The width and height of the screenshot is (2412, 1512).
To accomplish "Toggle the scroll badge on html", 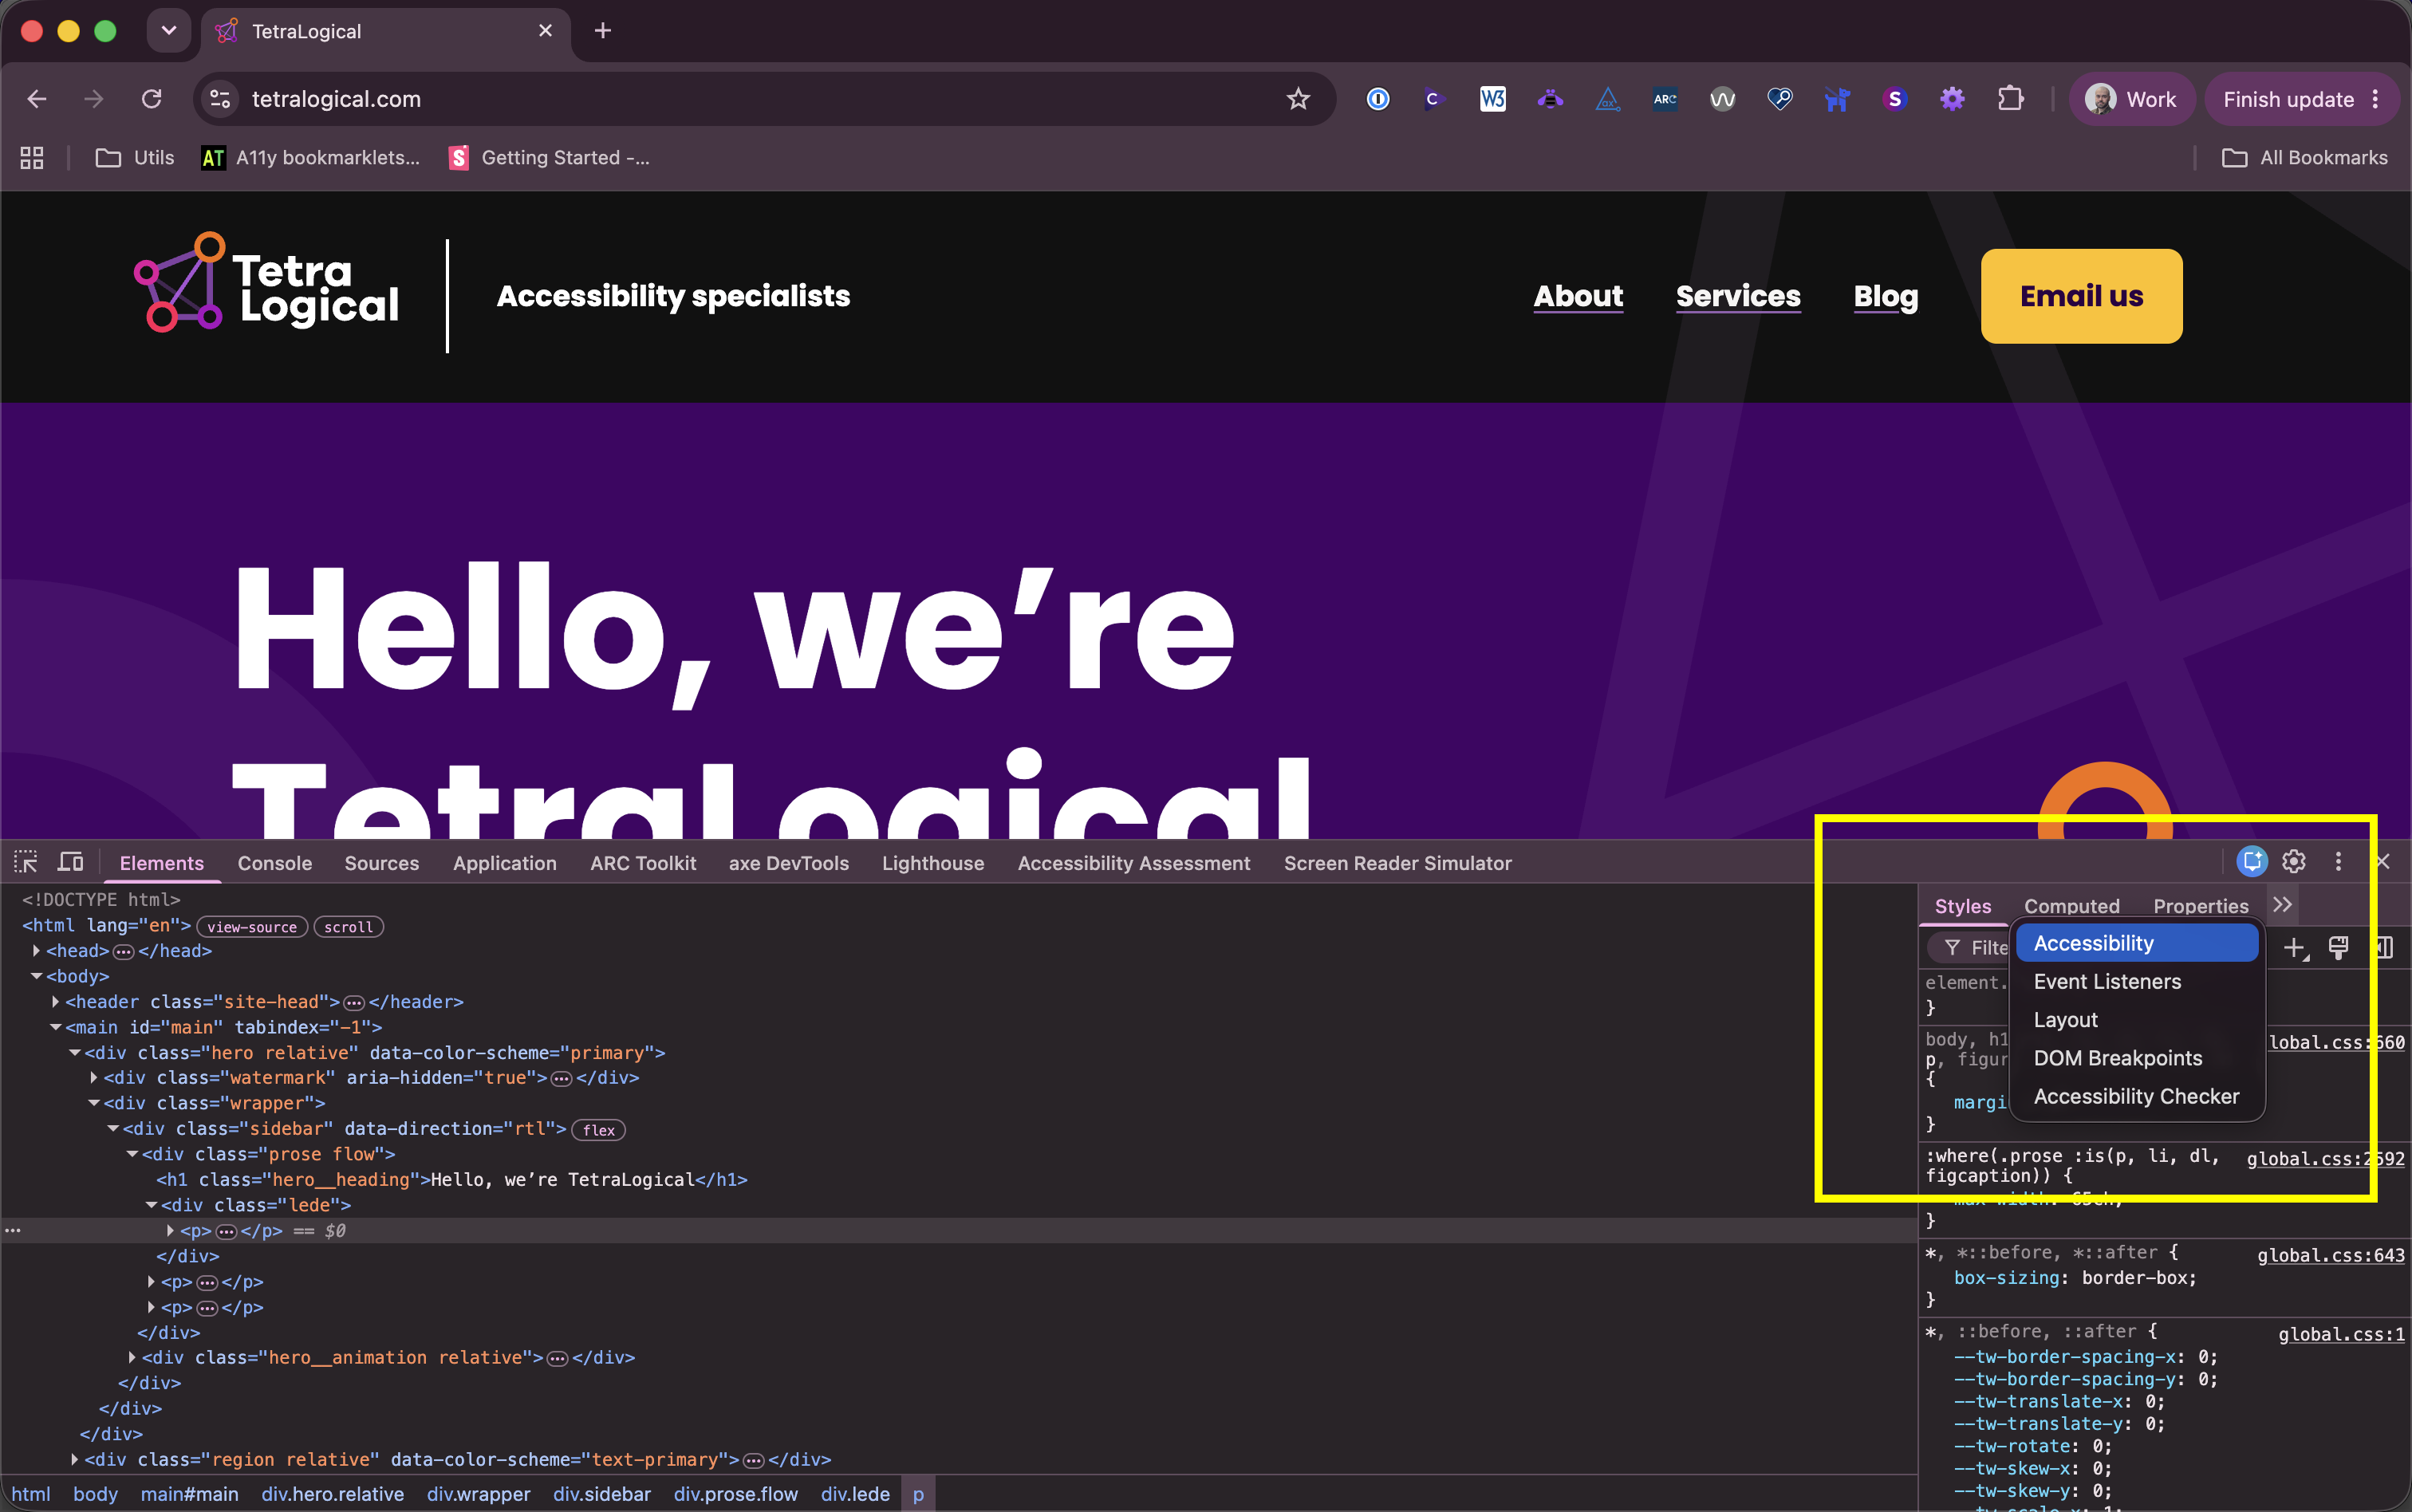I will tap(349, 927).
